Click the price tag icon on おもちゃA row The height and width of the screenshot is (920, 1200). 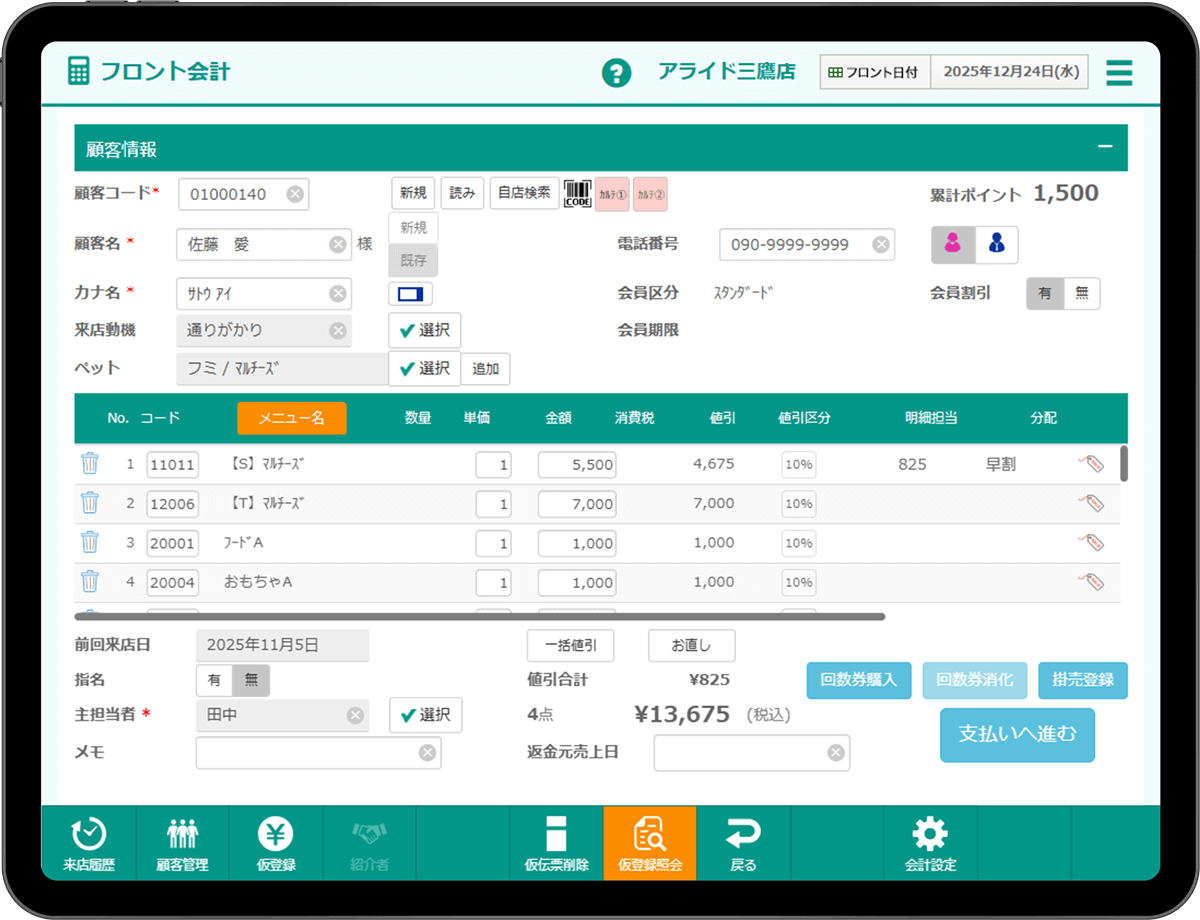tap(1092, 582)
